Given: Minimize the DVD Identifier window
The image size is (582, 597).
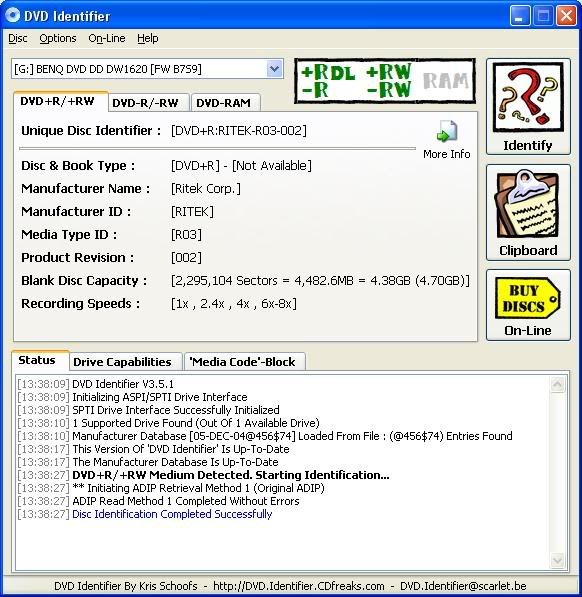Looking at the screenshot, I should pos(519,16).
